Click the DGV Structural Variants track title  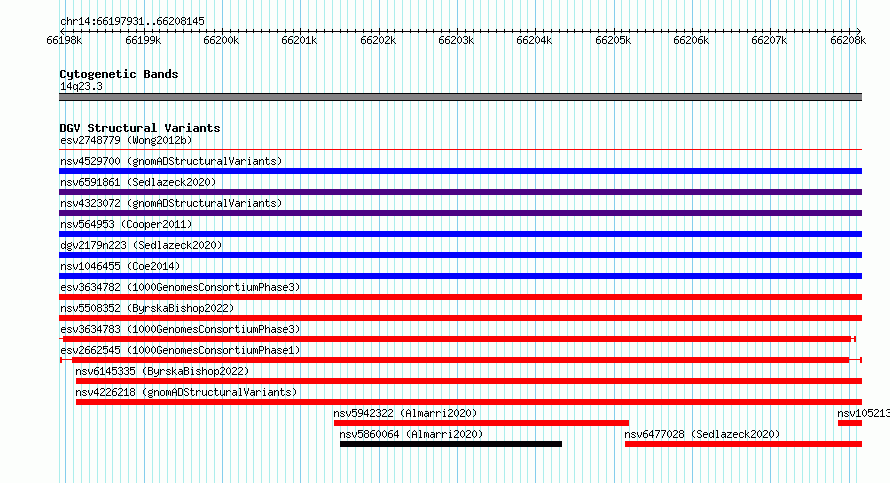[140, 128]
